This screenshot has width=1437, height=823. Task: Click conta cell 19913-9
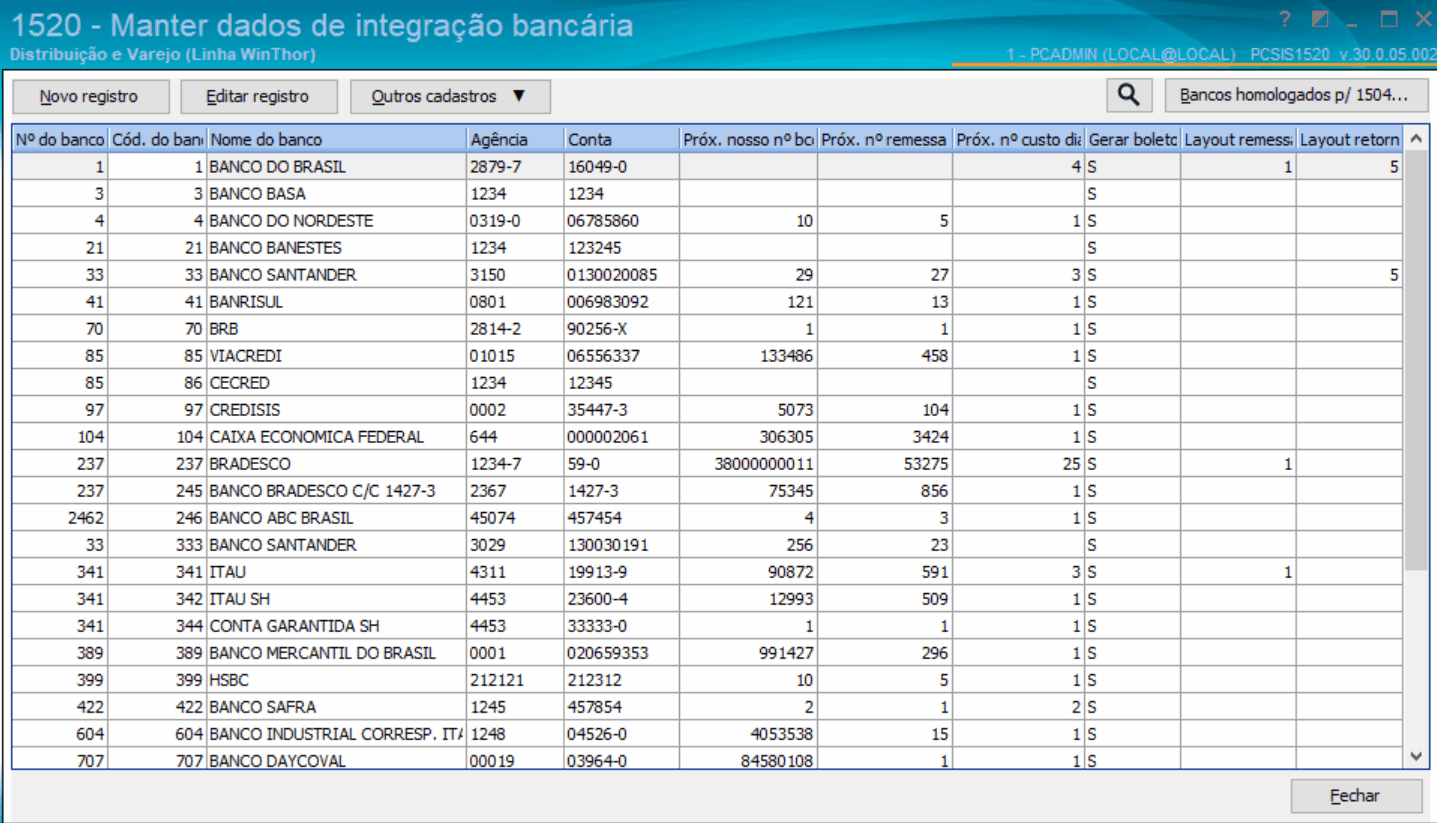pyautogui.click(x=621, y=572)
